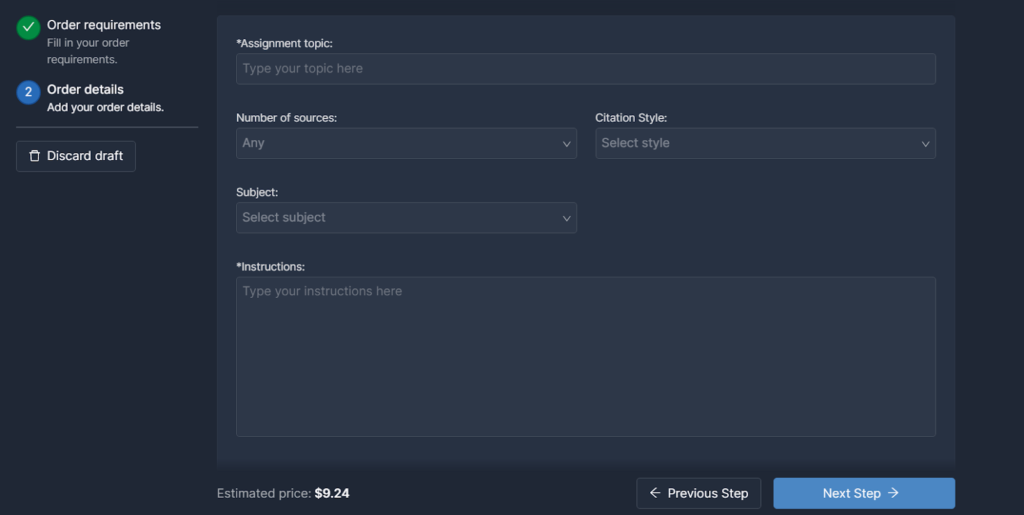Image resolution: width=1024 pixels, height=515 pixels.
Task: Click the chevron in Number of sources field
Action: pyautogui.click(x=566, y=144)
